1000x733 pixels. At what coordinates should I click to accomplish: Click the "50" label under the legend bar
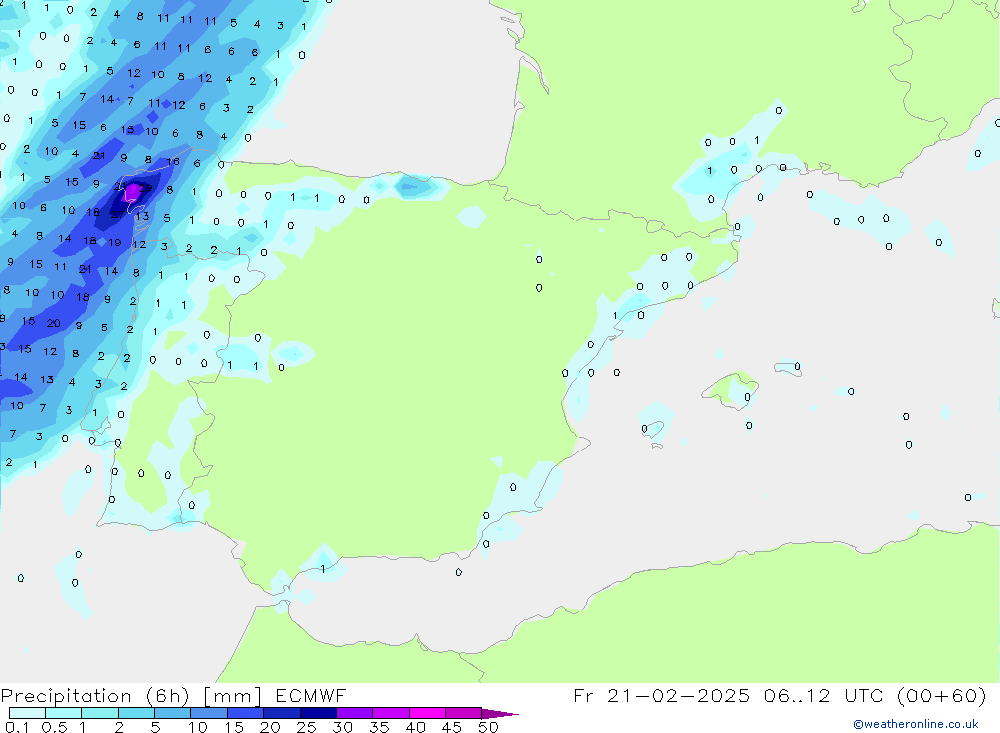[489, 727]
